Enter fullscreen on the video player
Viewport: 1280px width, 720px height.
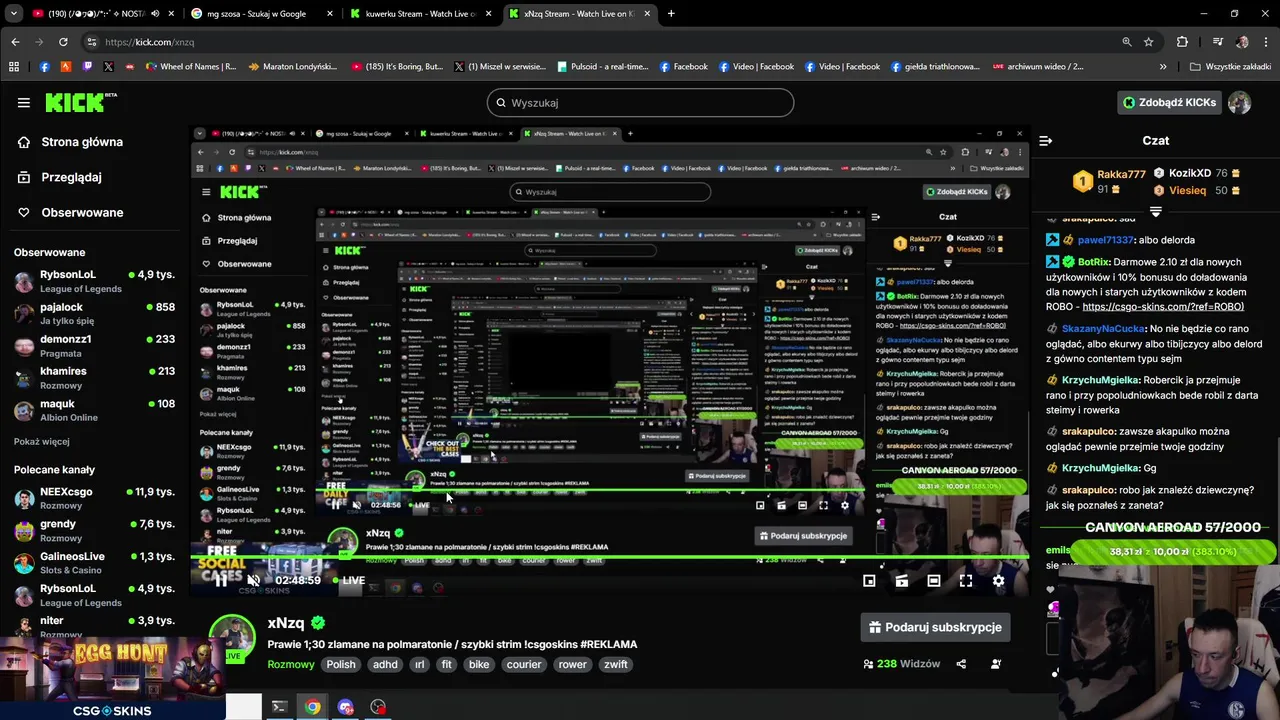[x=966, y=580]
